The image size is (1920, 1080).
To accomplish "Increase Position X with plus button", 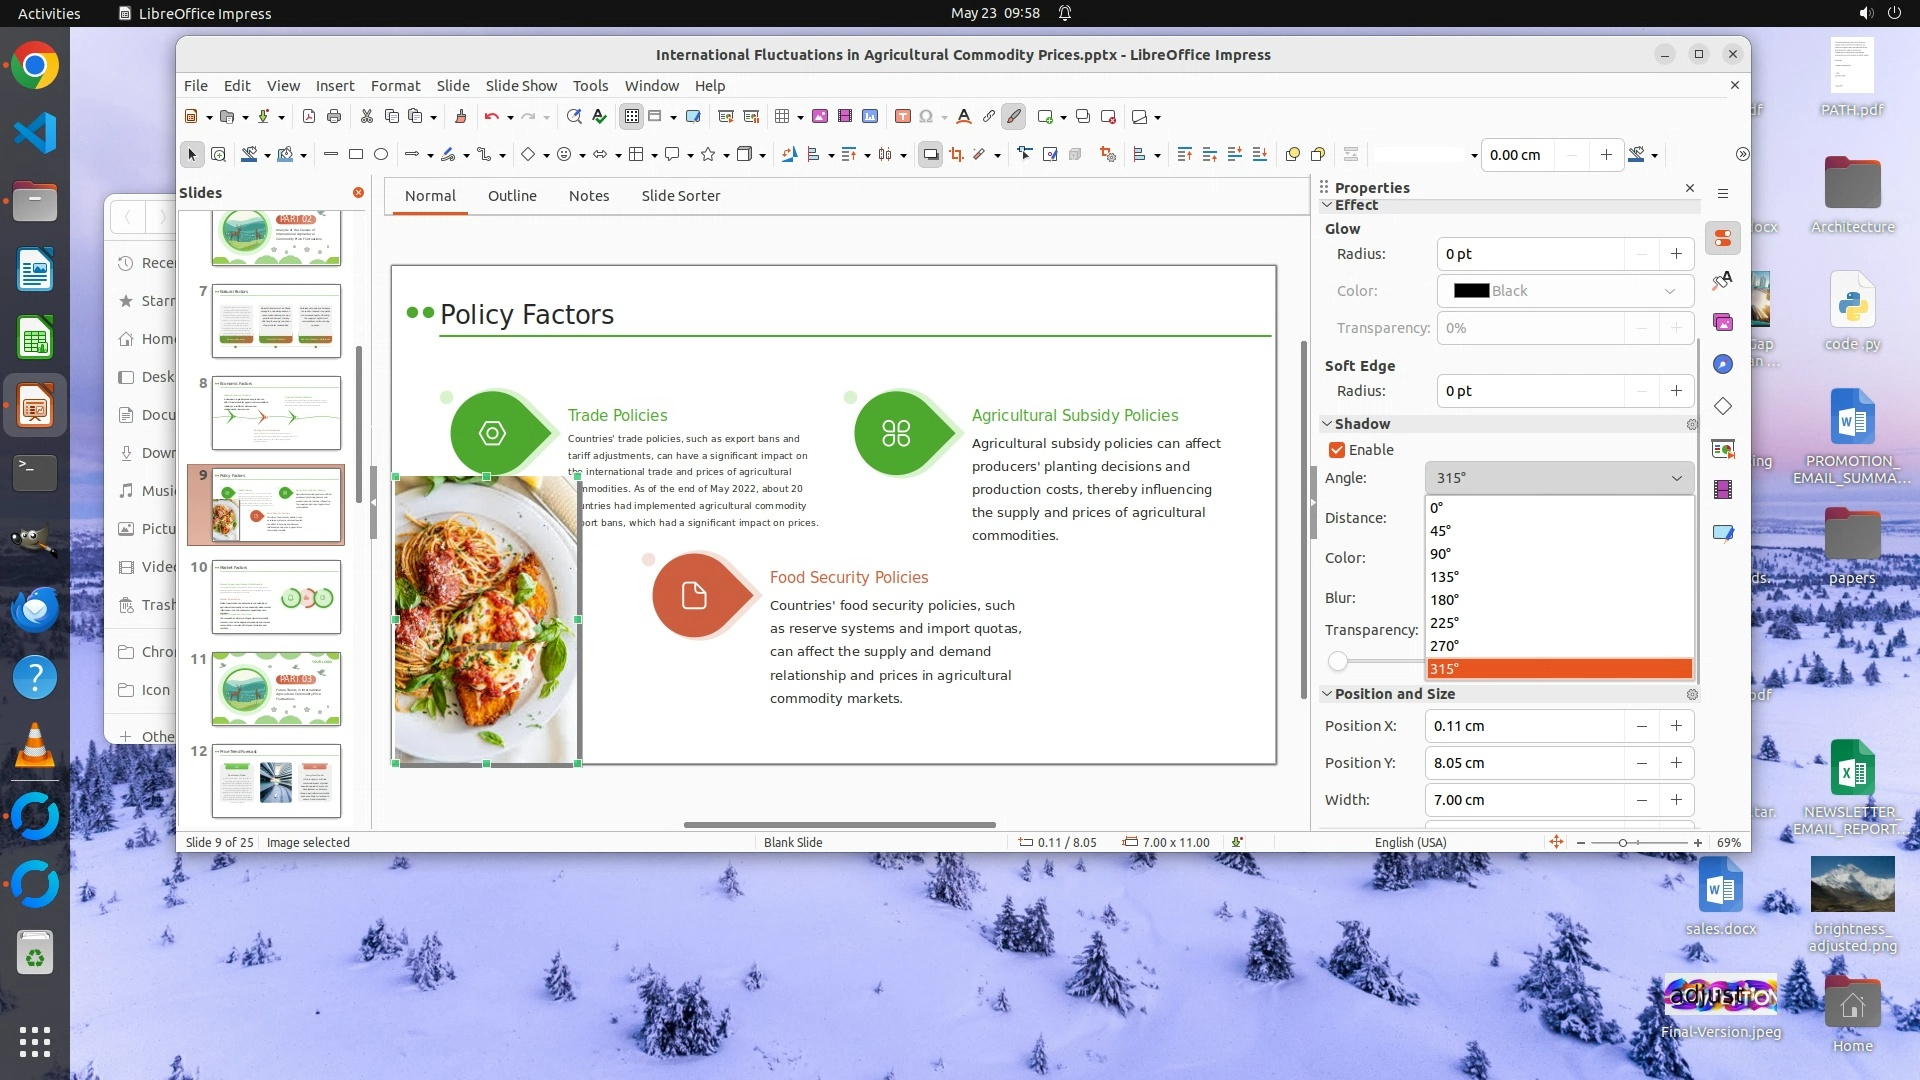I will 1676,726.
